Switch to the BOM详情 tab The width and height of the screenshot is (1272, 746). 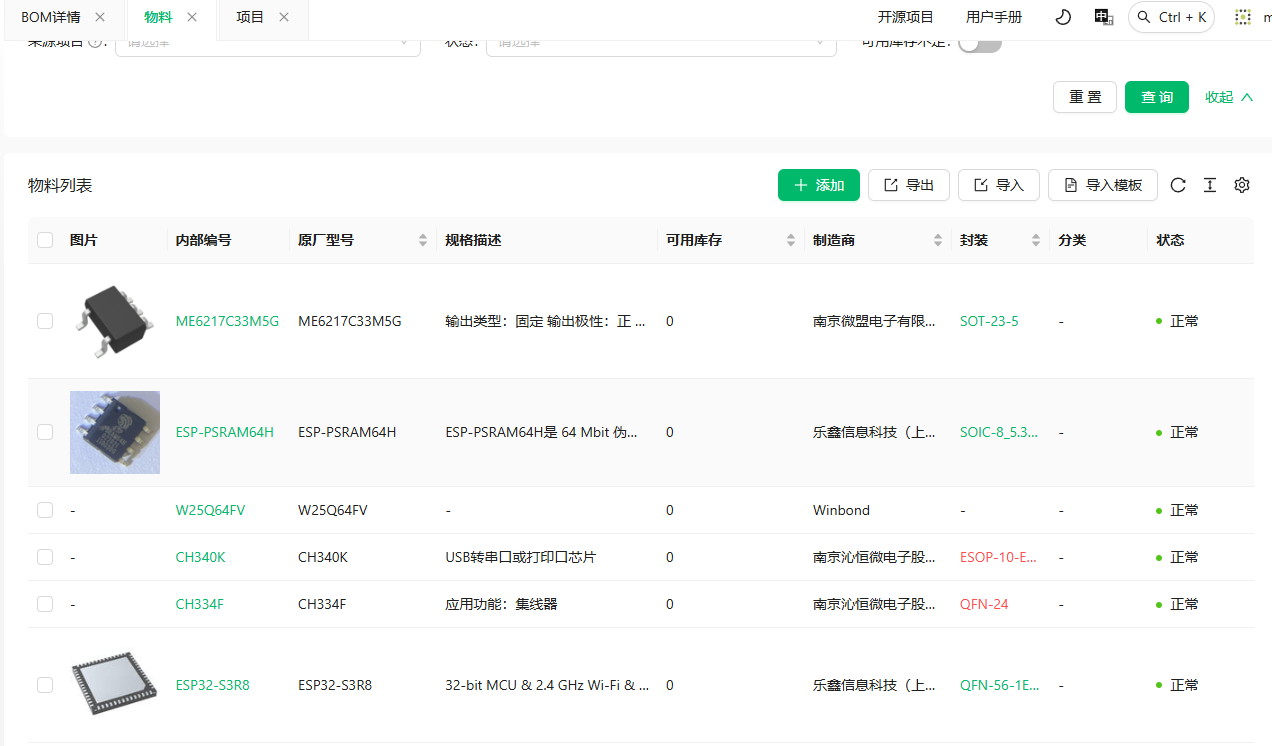(50, 17)
